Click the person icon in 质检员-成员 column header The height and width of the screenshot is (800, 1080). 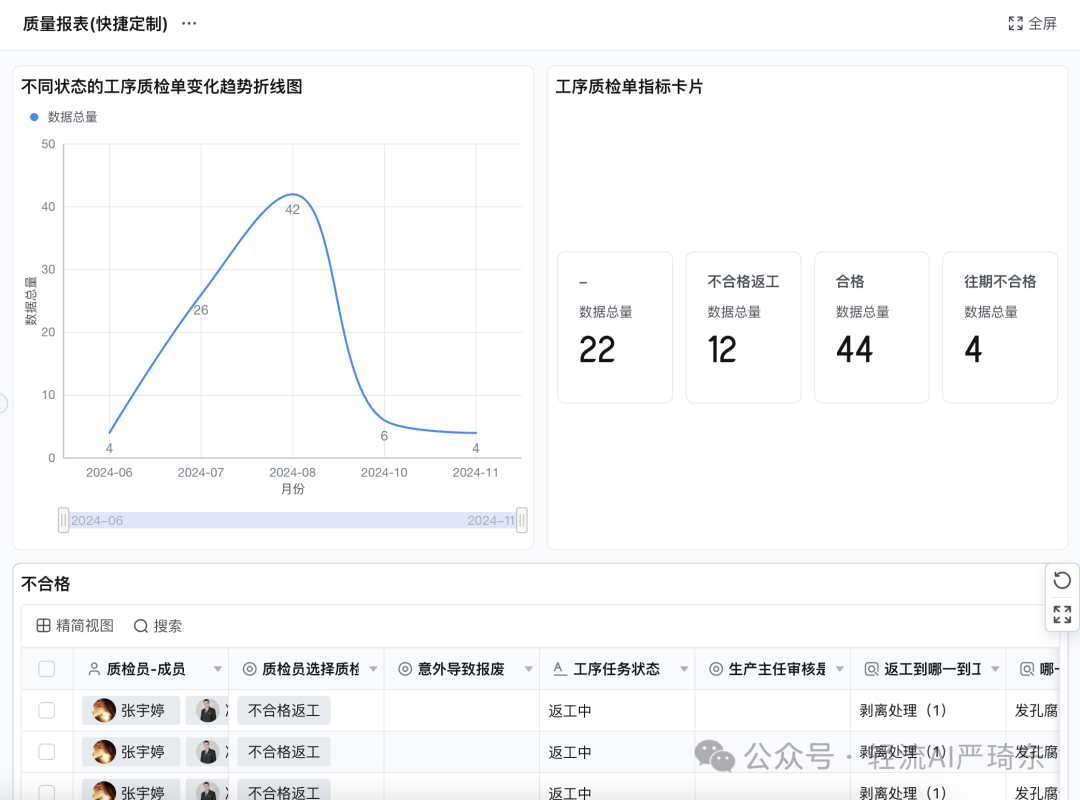click(91, 669)
